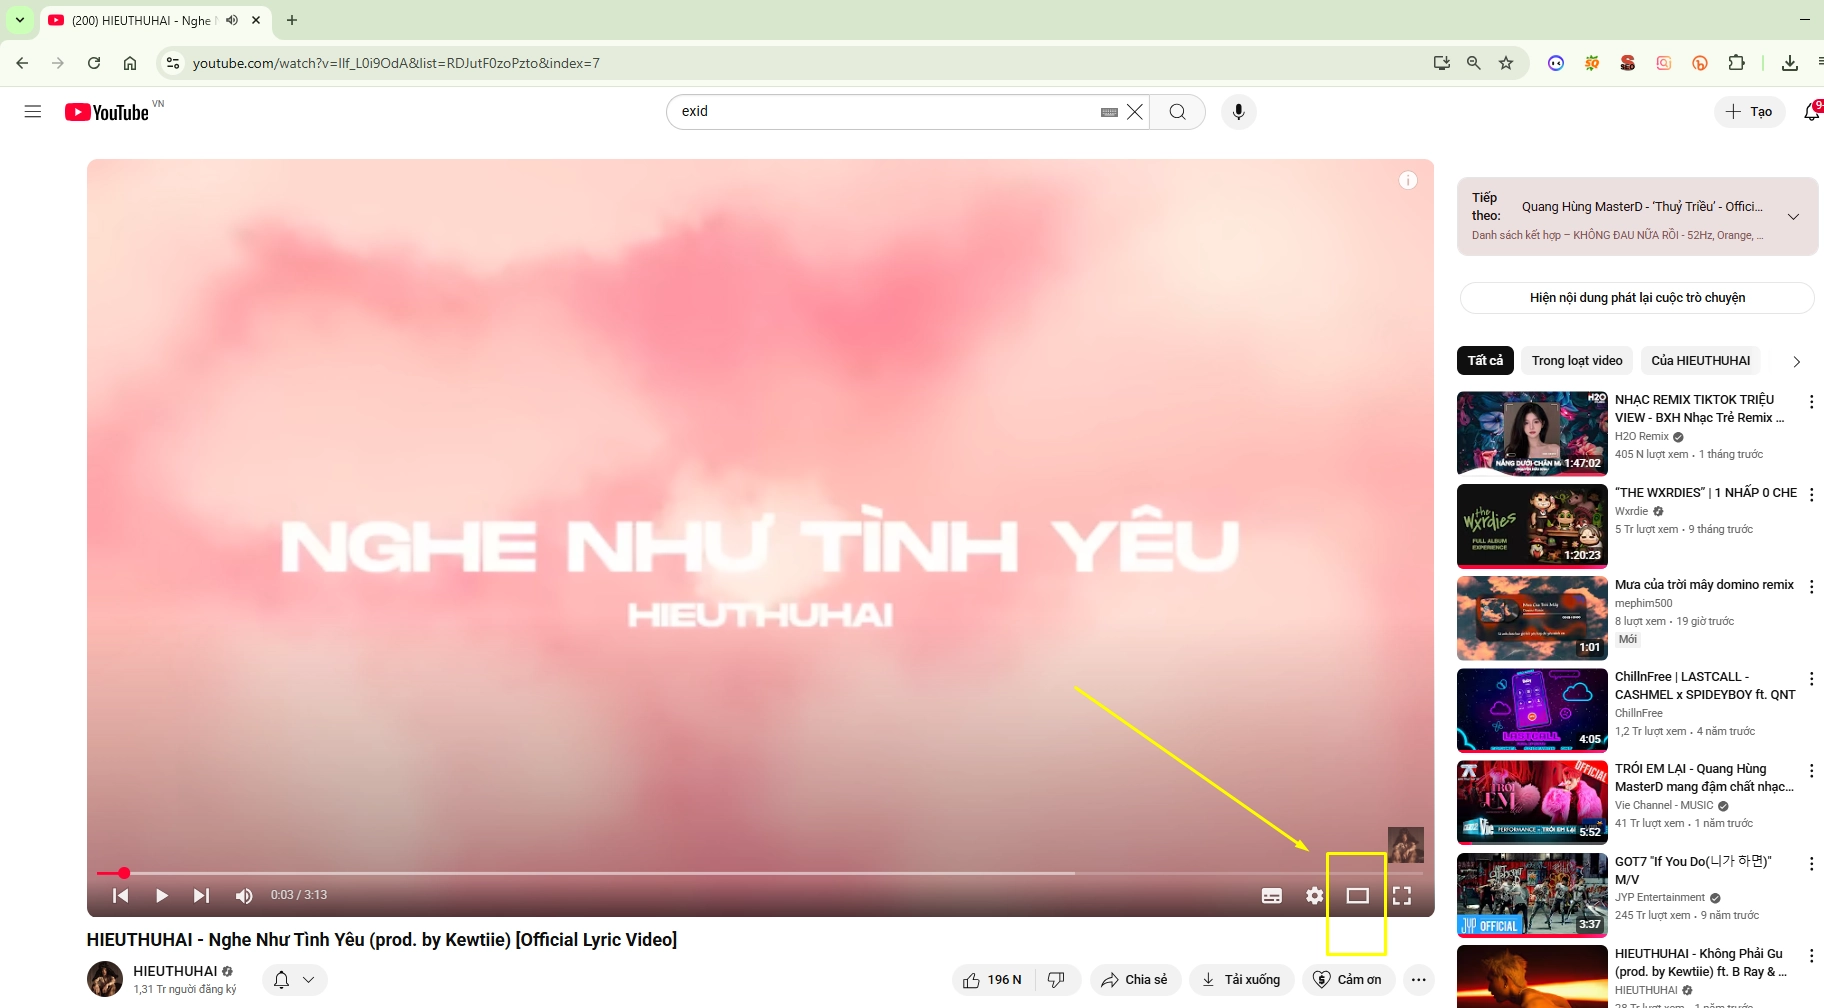Skip to next video in player
The width and height of the screenshot is (1824, 1008).
click(201, 896)
